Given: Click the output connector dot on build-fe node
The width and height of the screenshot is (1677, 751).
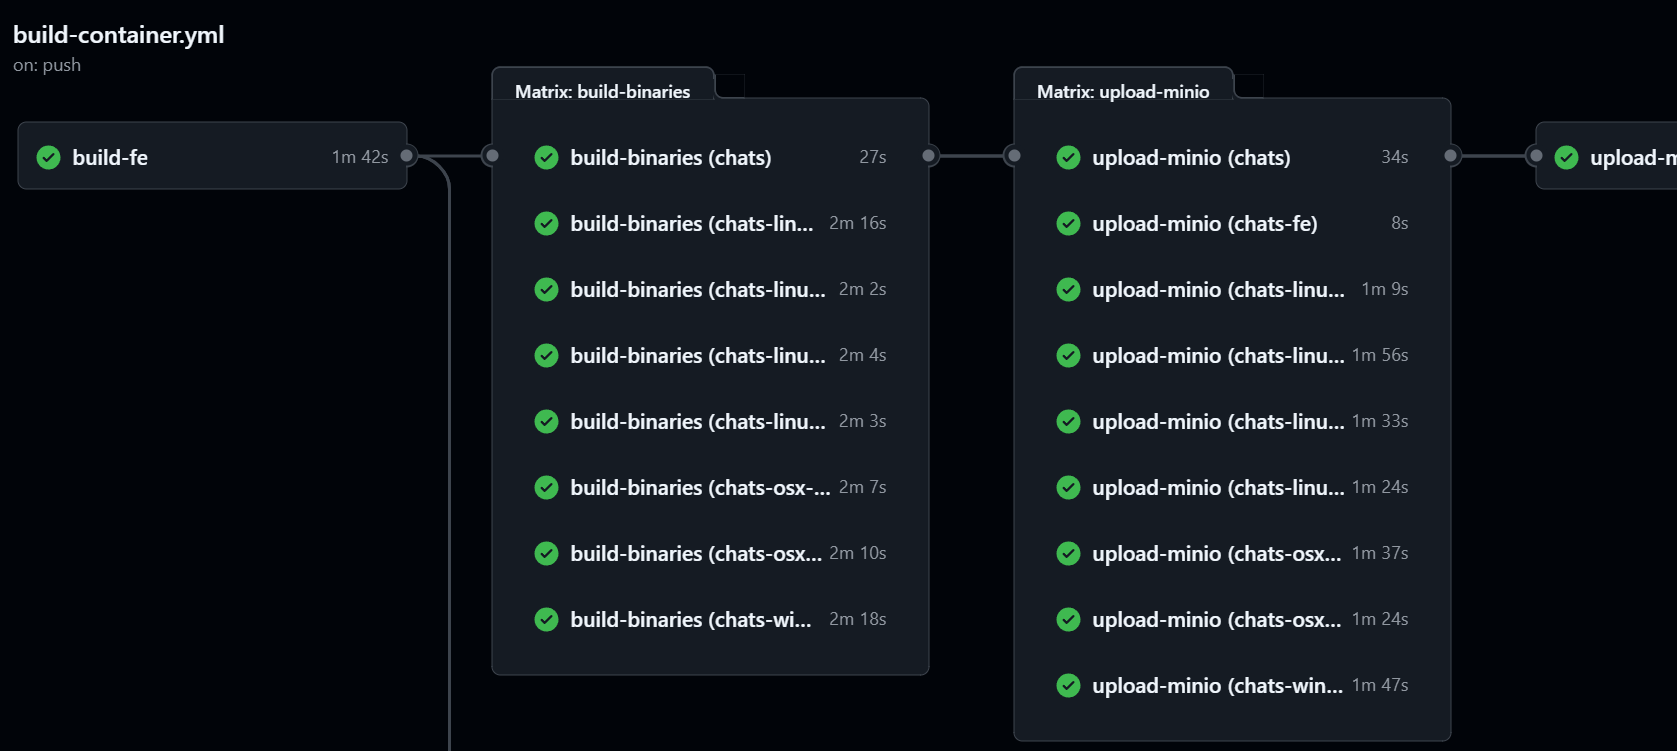Looking at the screenshot, I should coord(407,155).
